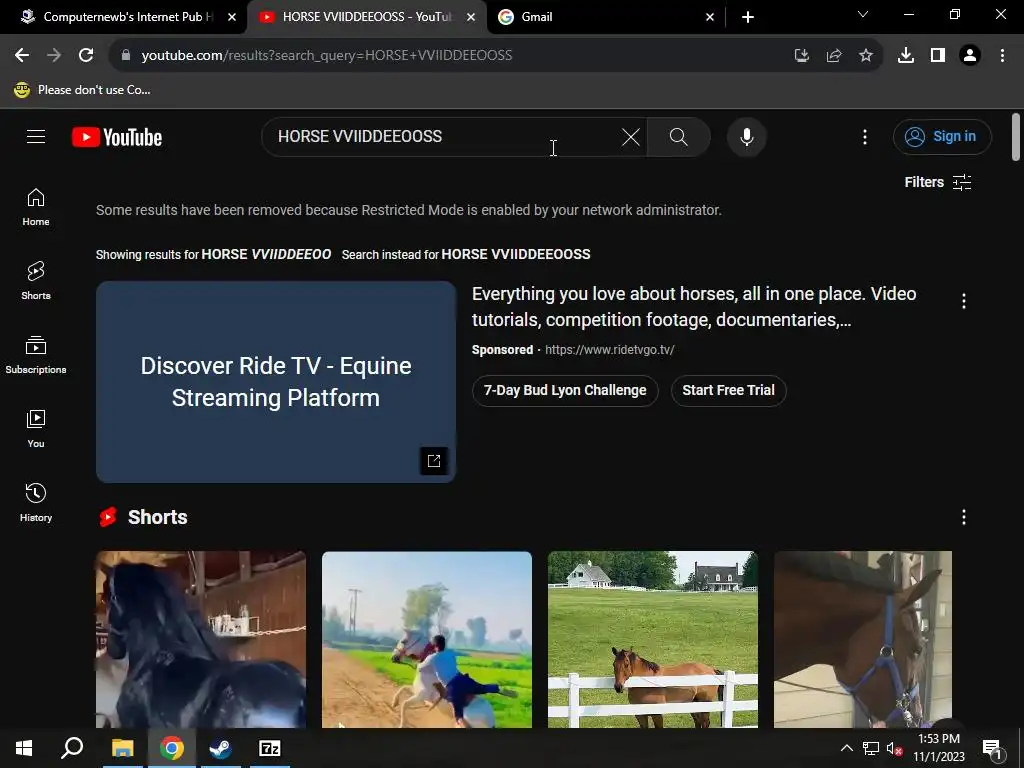
Task: Open a new browser tab
Action: (x=748, y=17)
